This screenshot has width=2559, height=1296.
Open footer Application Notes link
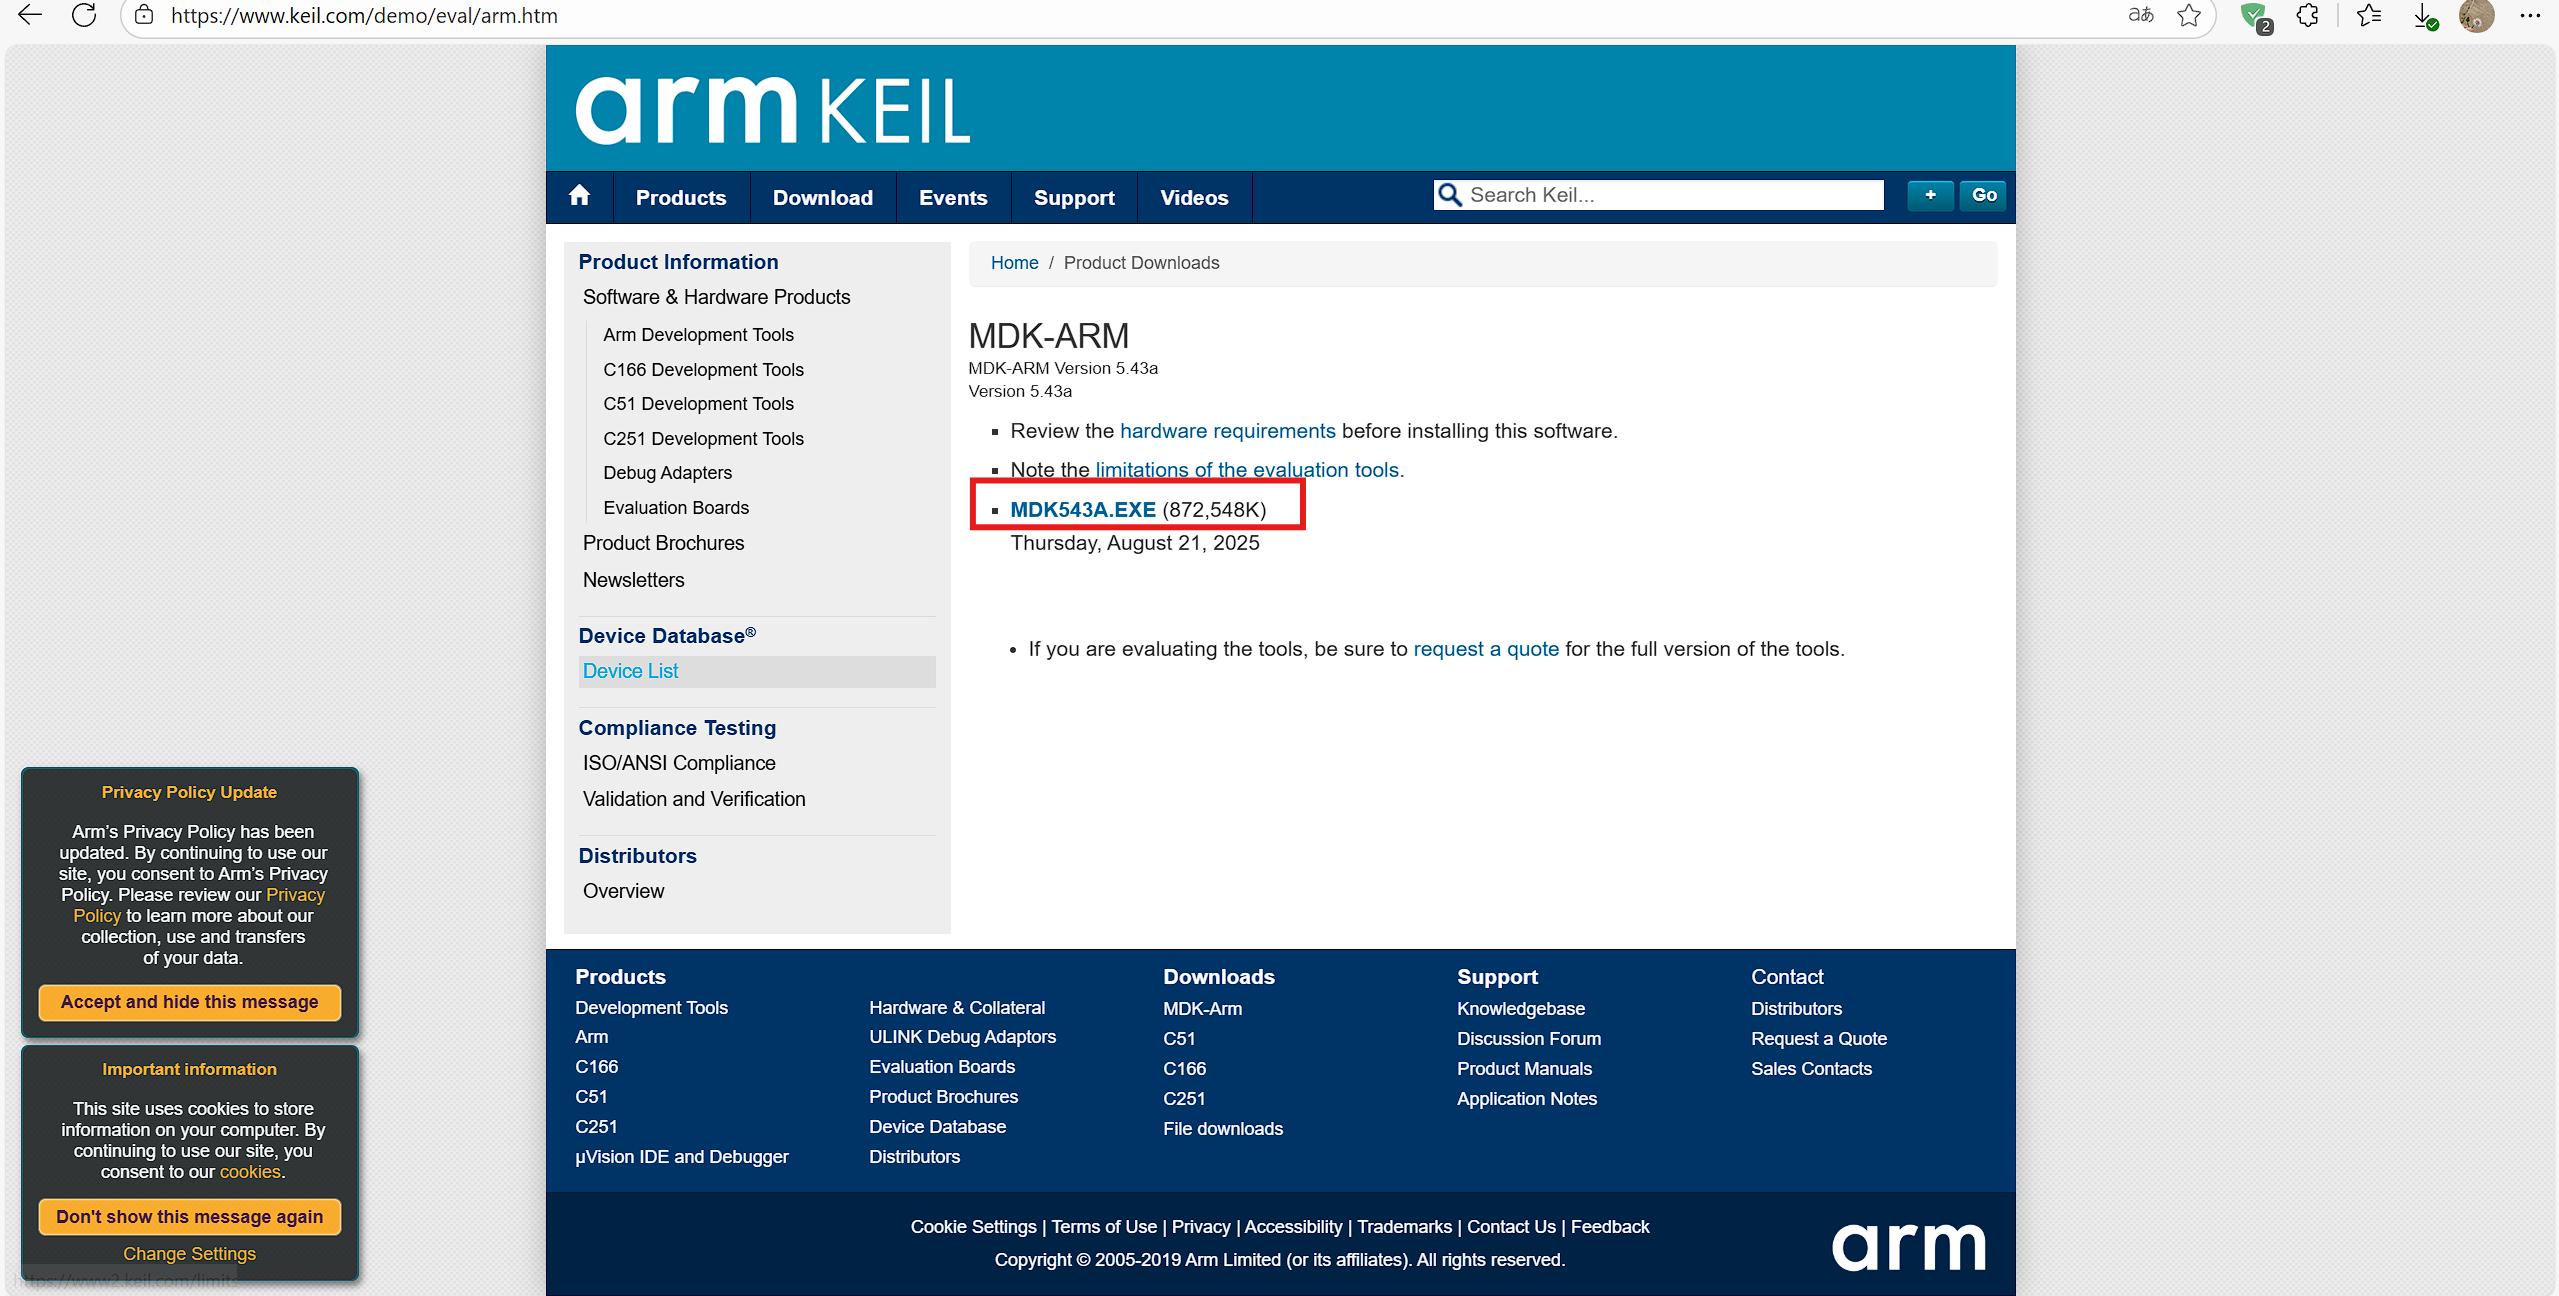(x=1526, y=1099)
